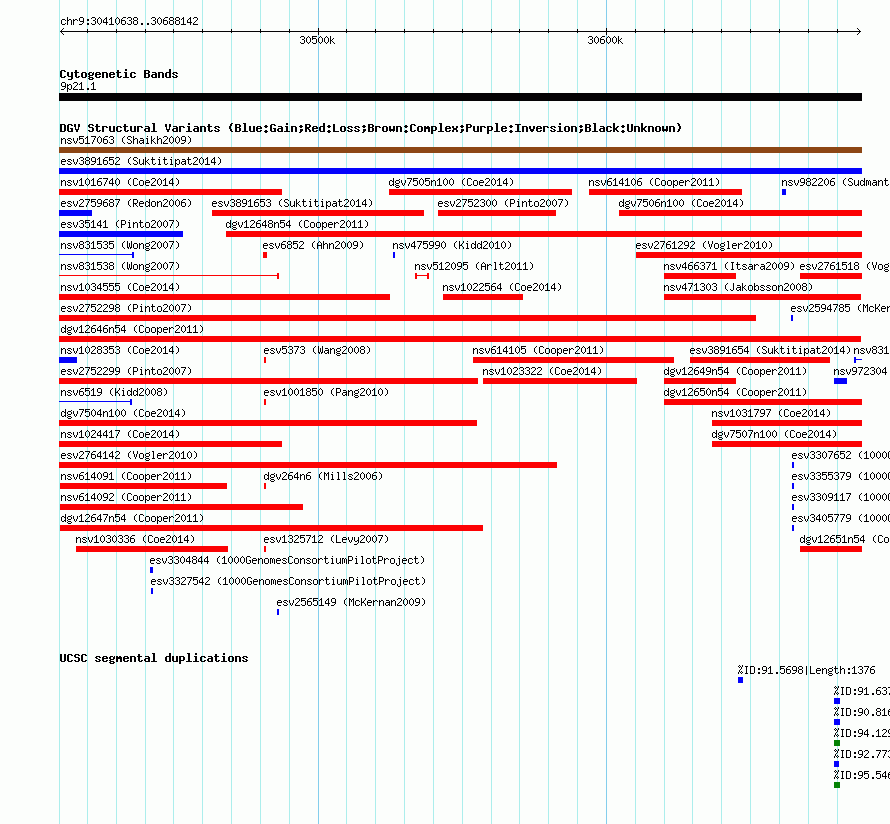Click the dgv7505n100 (Coe2014) label
The width and height of the screenshot is (890, 824).
coord(451,182)
